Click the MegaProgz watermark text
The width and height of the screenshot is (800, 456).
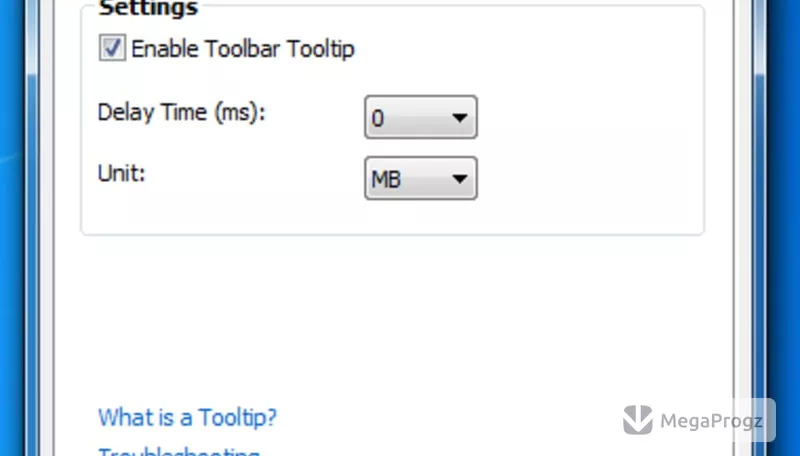click(711, 421)
